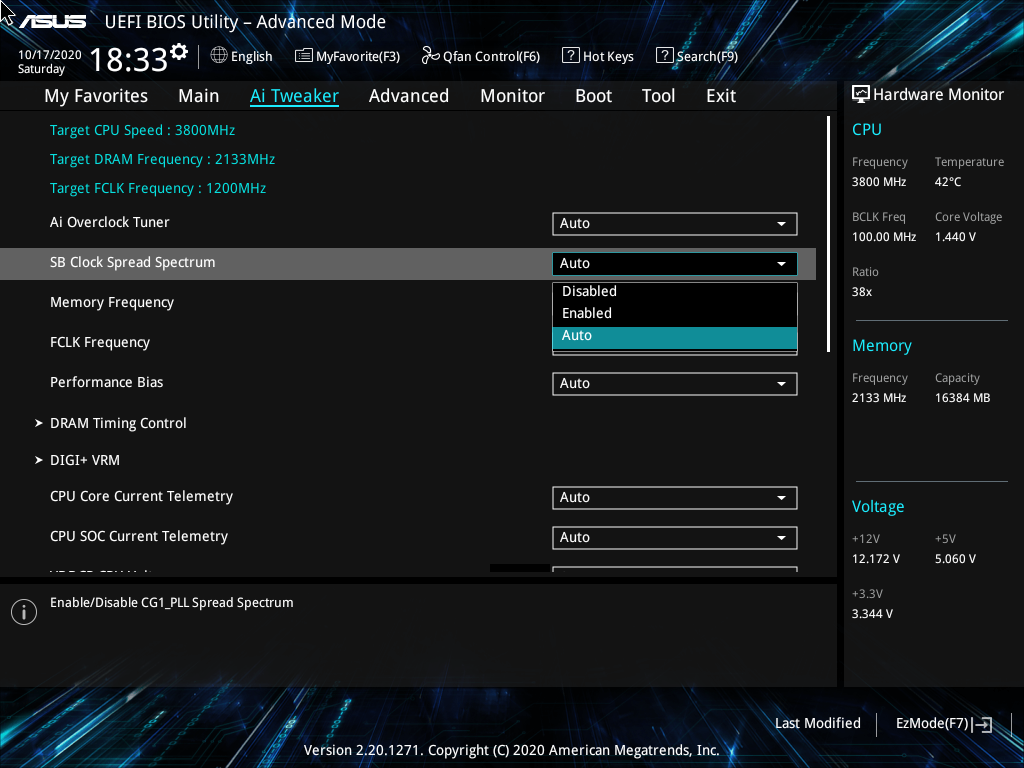1024x768 pixels.
Task: Click Target FCLK Frequency : 1200MHz text
Action: (x=158, y=189)
